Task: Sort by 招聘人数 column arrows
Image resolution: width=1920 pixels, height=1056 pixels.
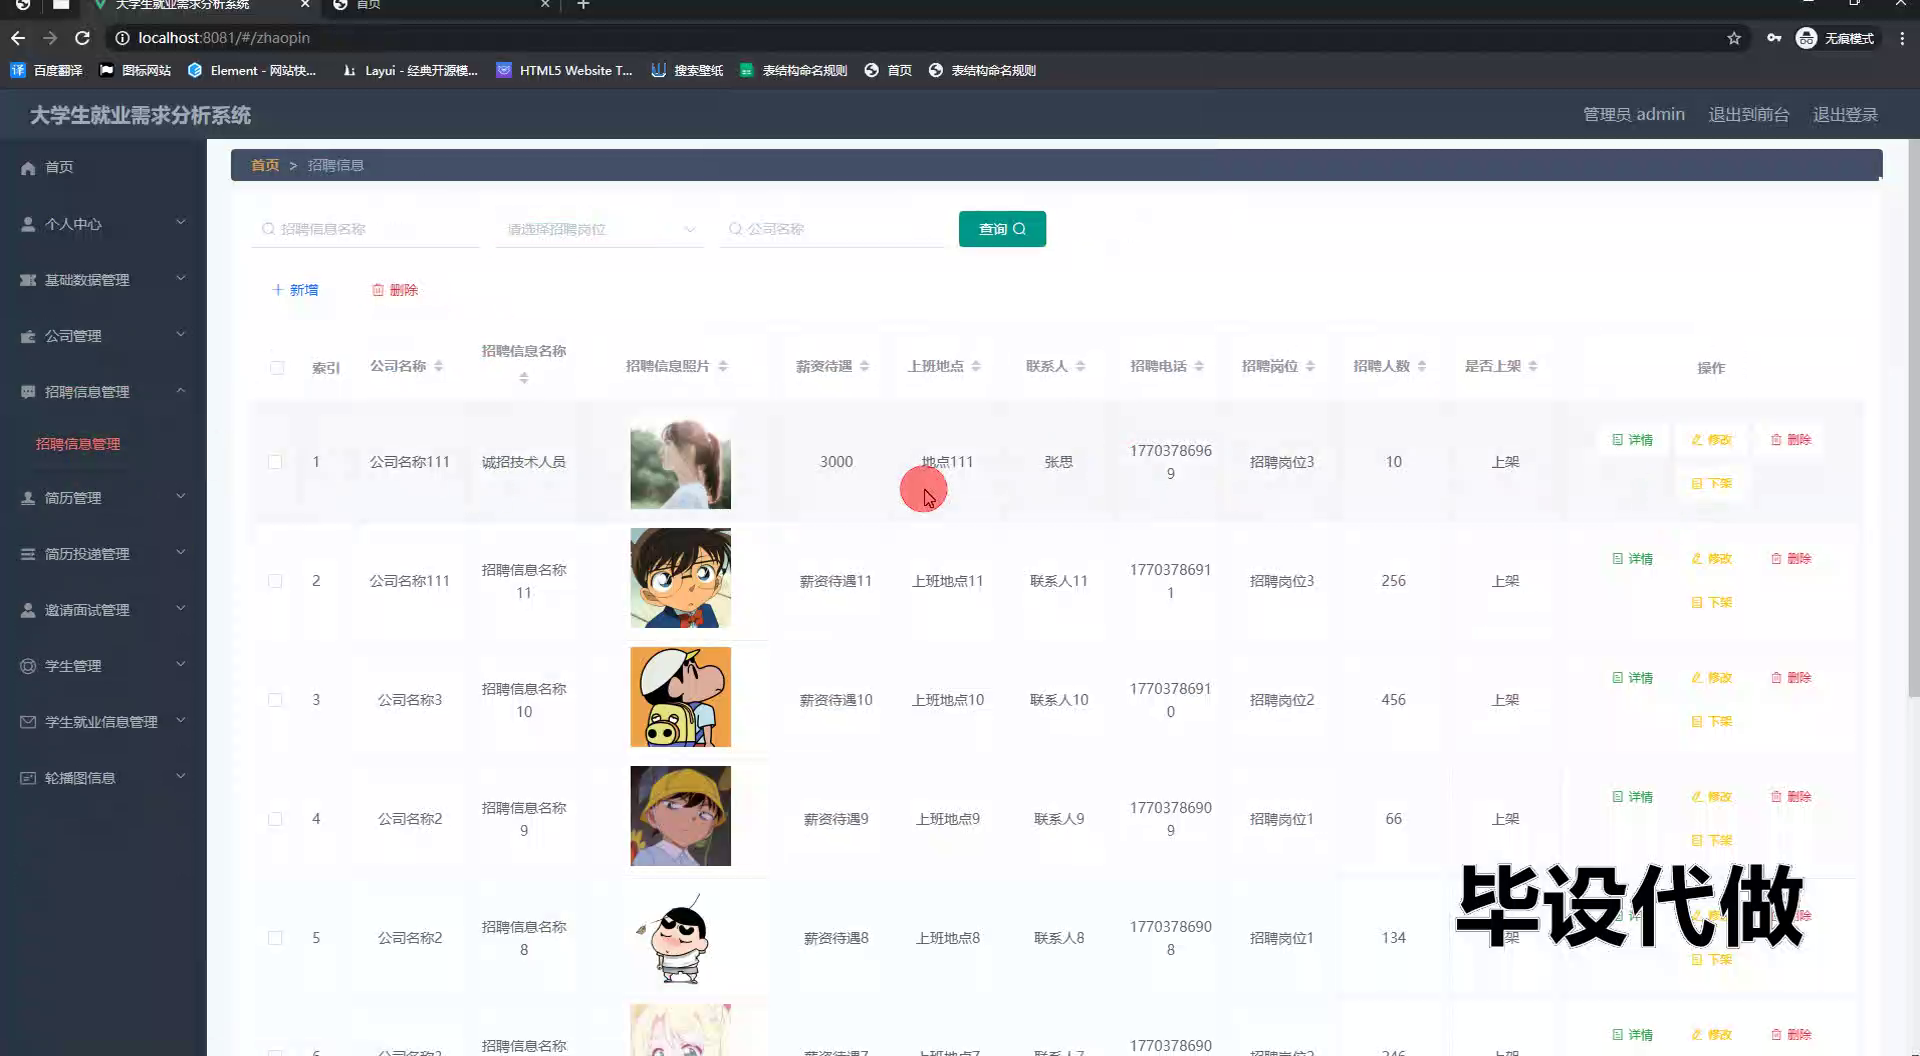Action: (x=1422, y=367)
